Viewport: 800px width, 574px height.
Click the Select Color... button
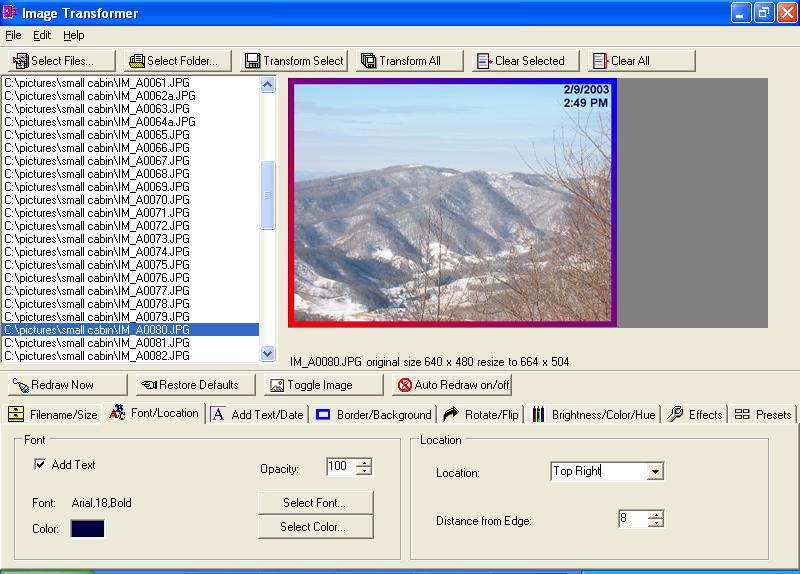(x=315, y=527)
